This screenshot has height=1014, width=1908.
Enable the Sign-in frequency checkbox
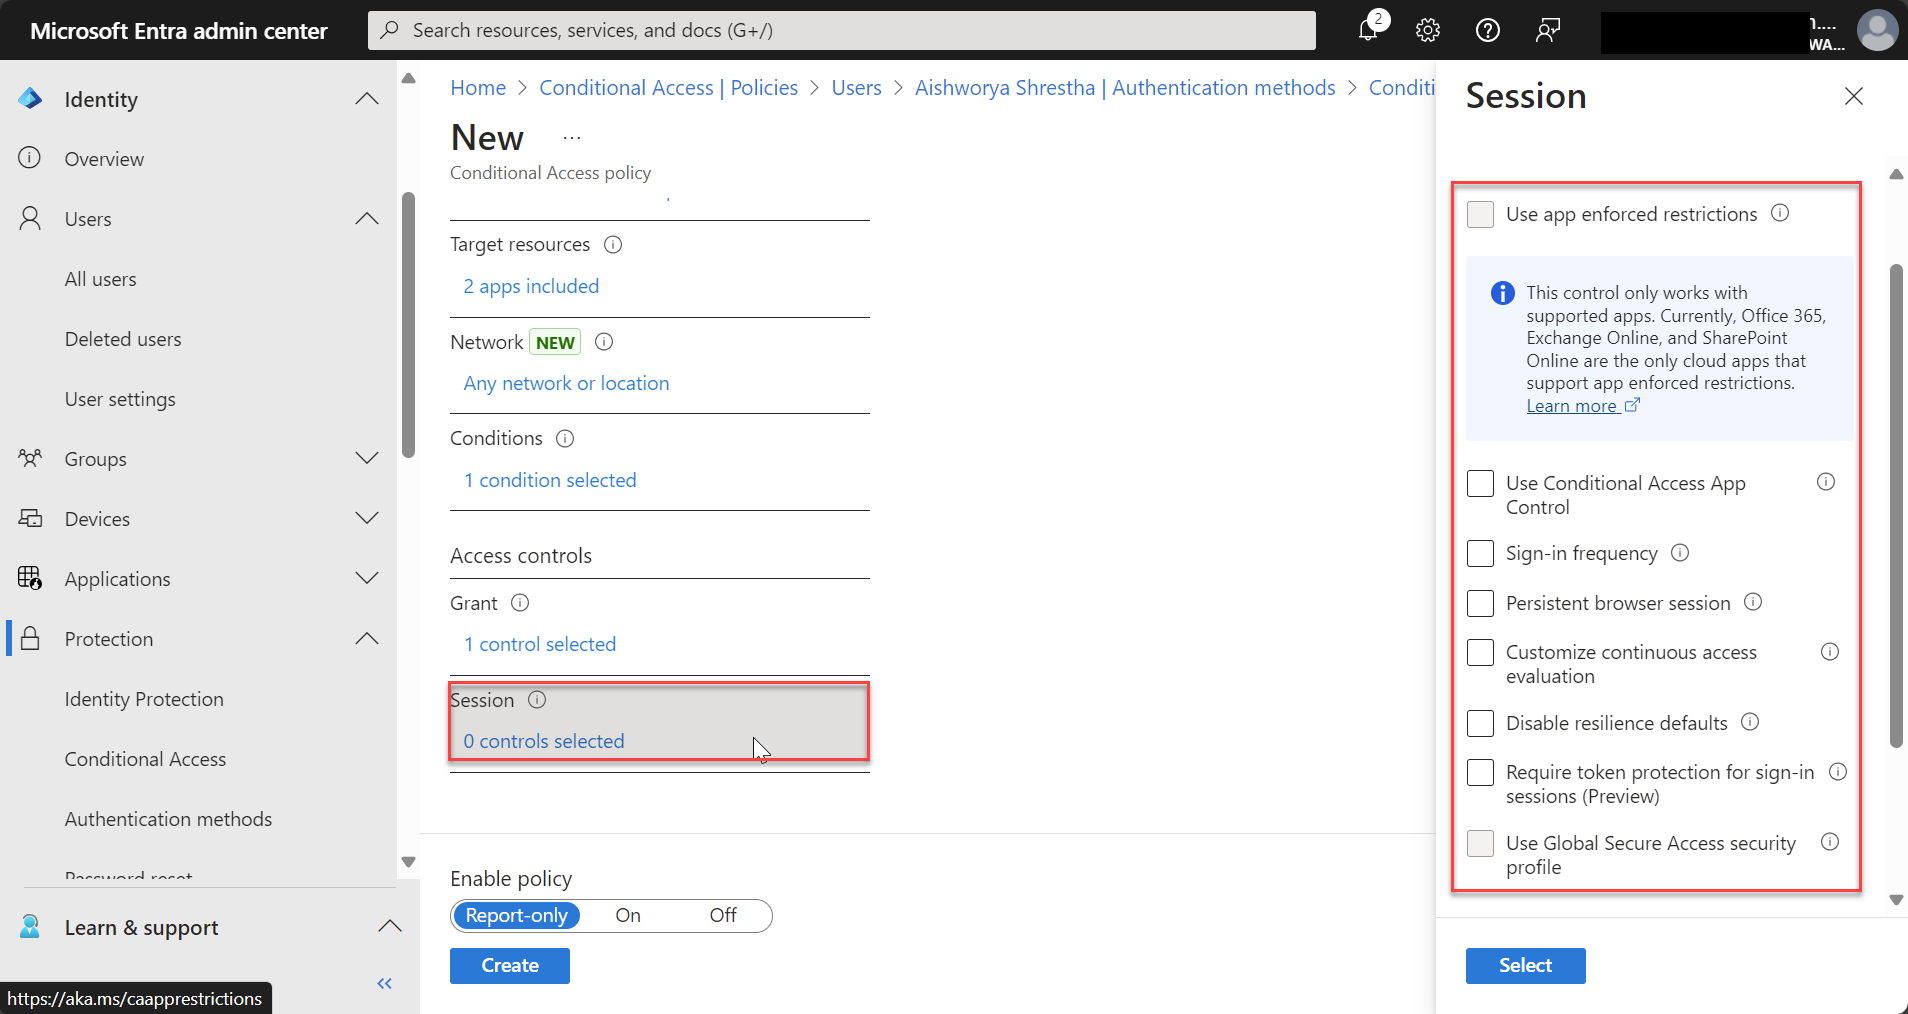(1480, 553)
